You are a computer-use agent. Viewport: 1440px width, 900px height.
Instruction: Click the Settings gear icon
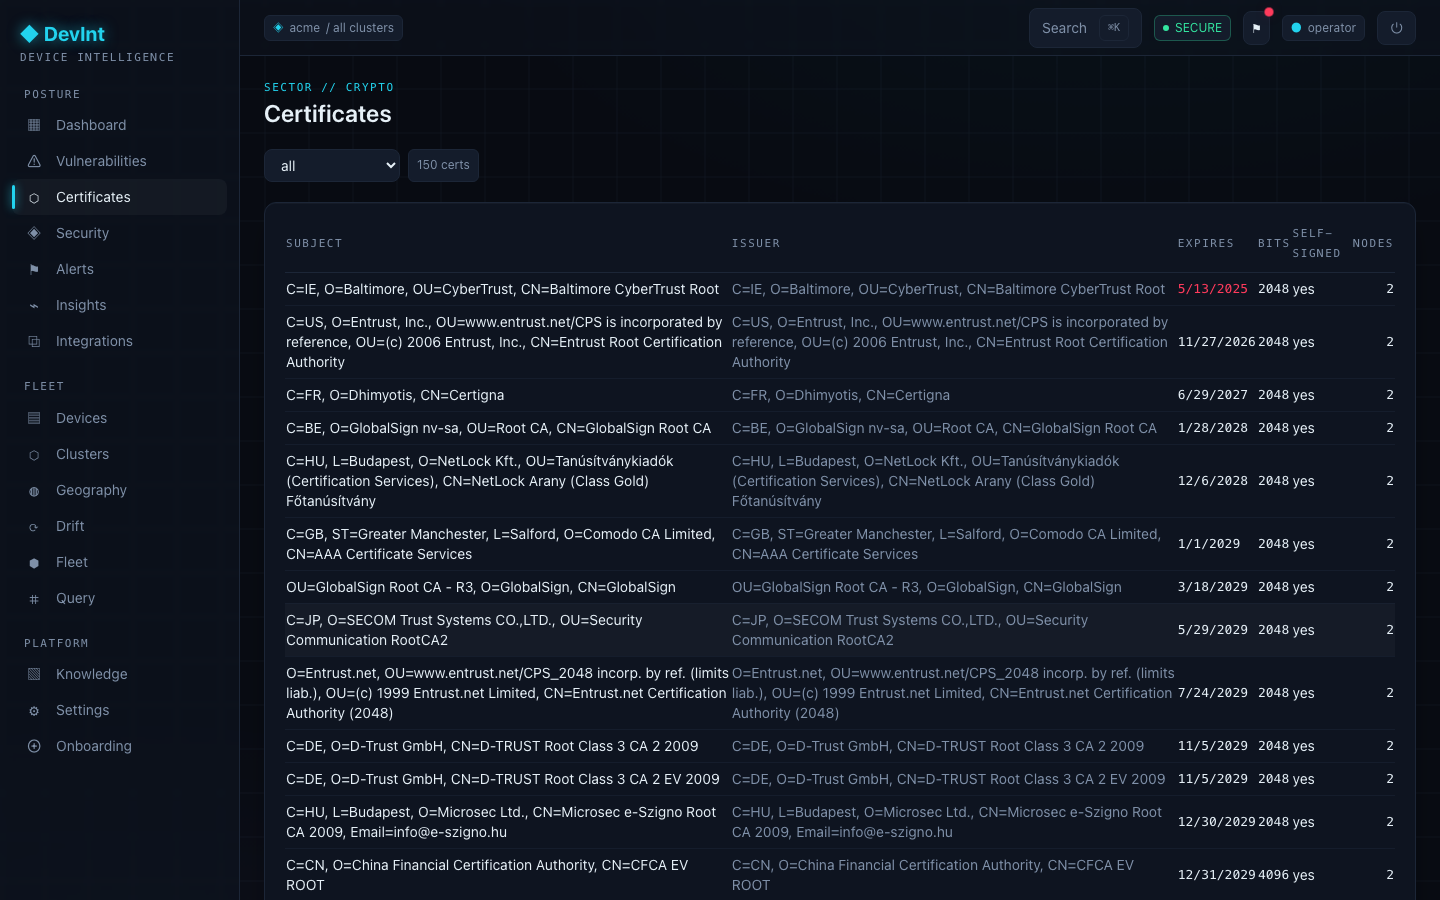point(34,710)
